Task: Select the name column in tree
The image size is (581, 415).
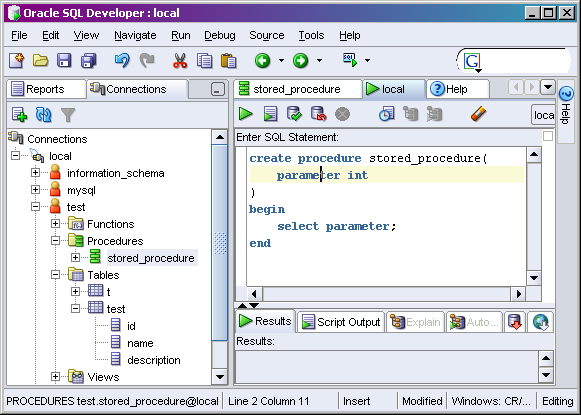Action: pos(140,343)
